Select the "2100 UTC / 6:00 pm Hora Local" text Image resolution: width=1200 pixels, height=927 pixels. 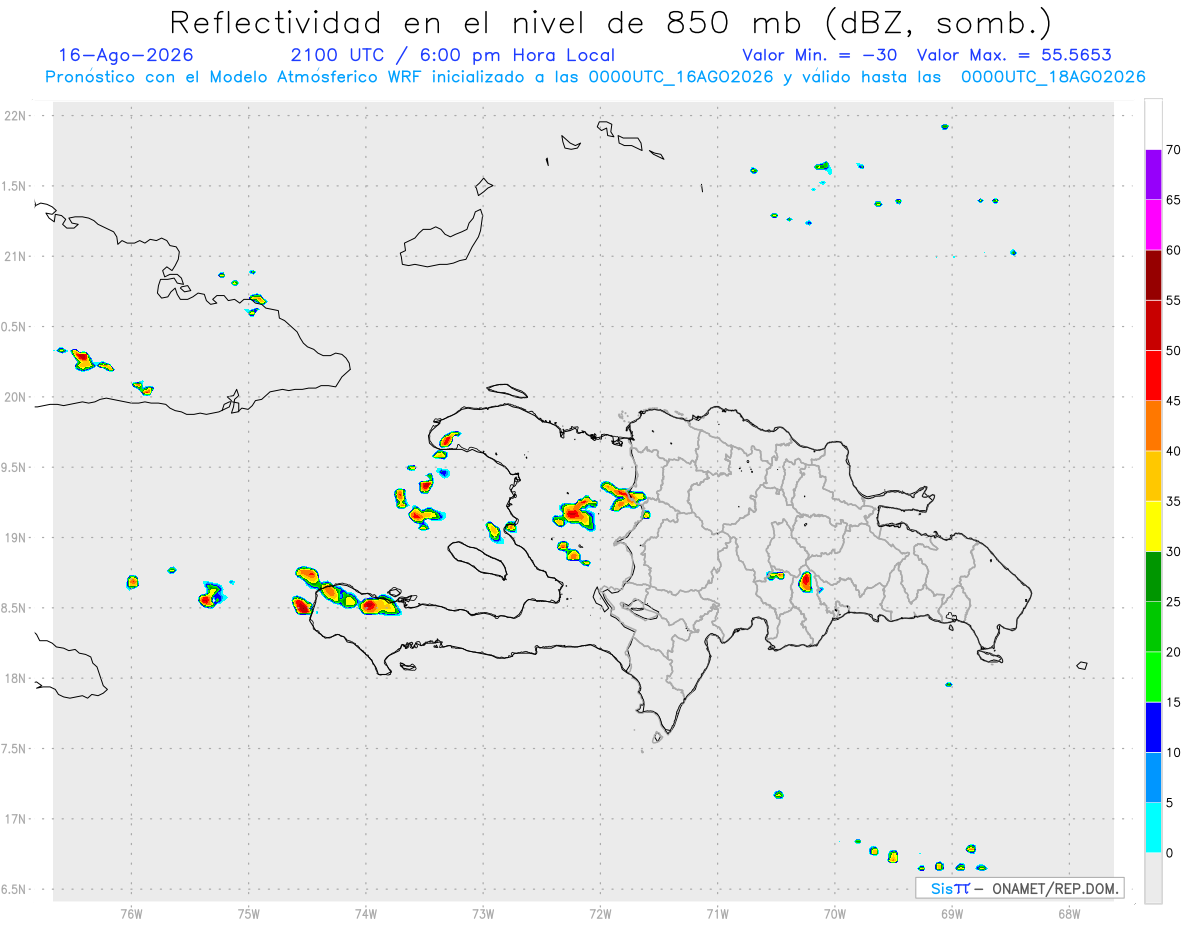452,55
